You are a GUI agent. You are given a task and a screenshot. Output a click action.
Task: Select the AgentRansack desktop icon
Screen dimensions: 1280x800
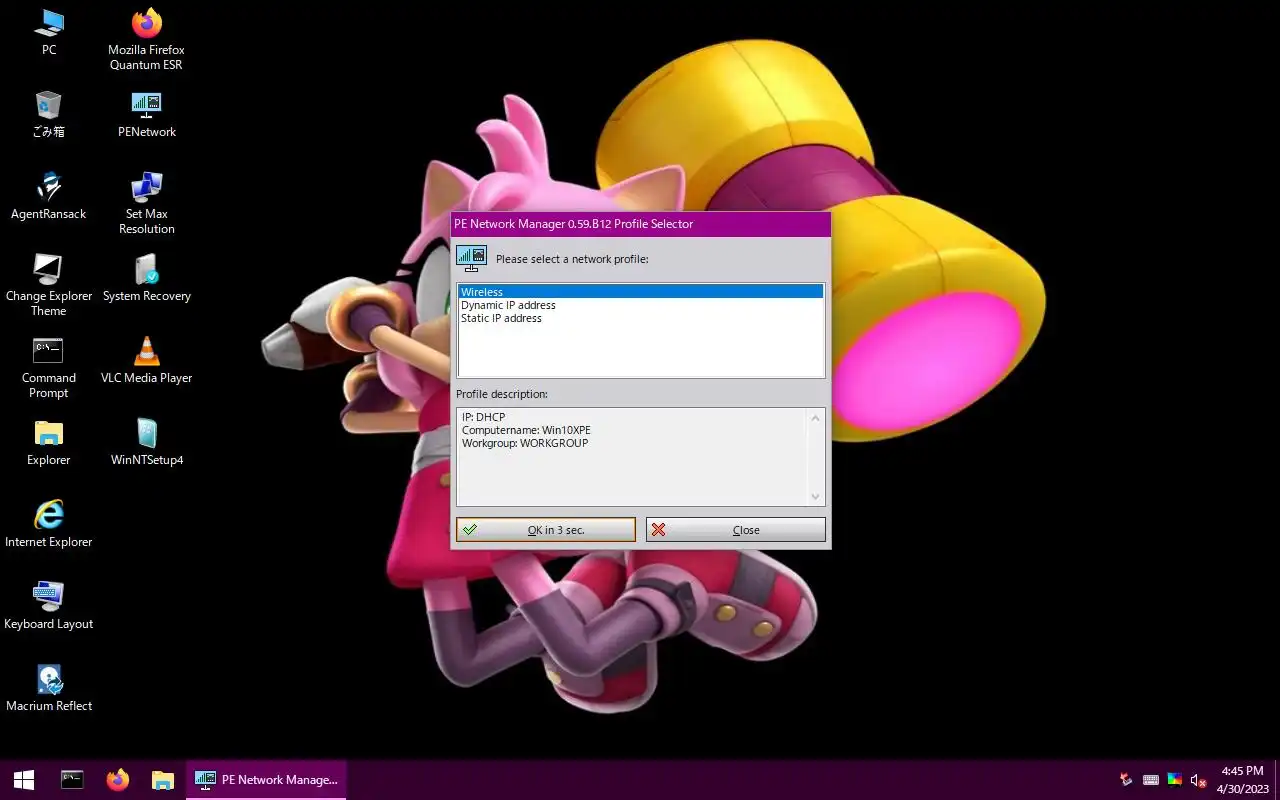[48, 195]
